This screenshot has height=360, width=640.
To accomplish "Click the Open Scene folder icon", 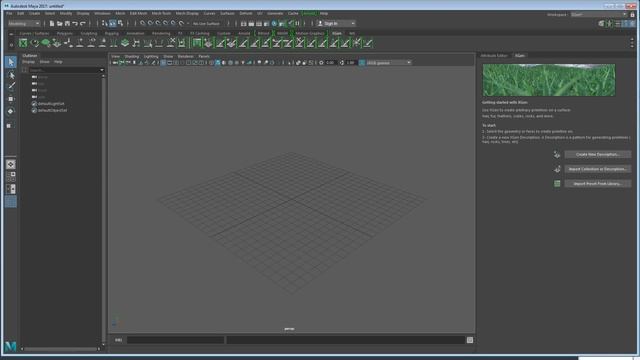I will [x=60, y=24].
